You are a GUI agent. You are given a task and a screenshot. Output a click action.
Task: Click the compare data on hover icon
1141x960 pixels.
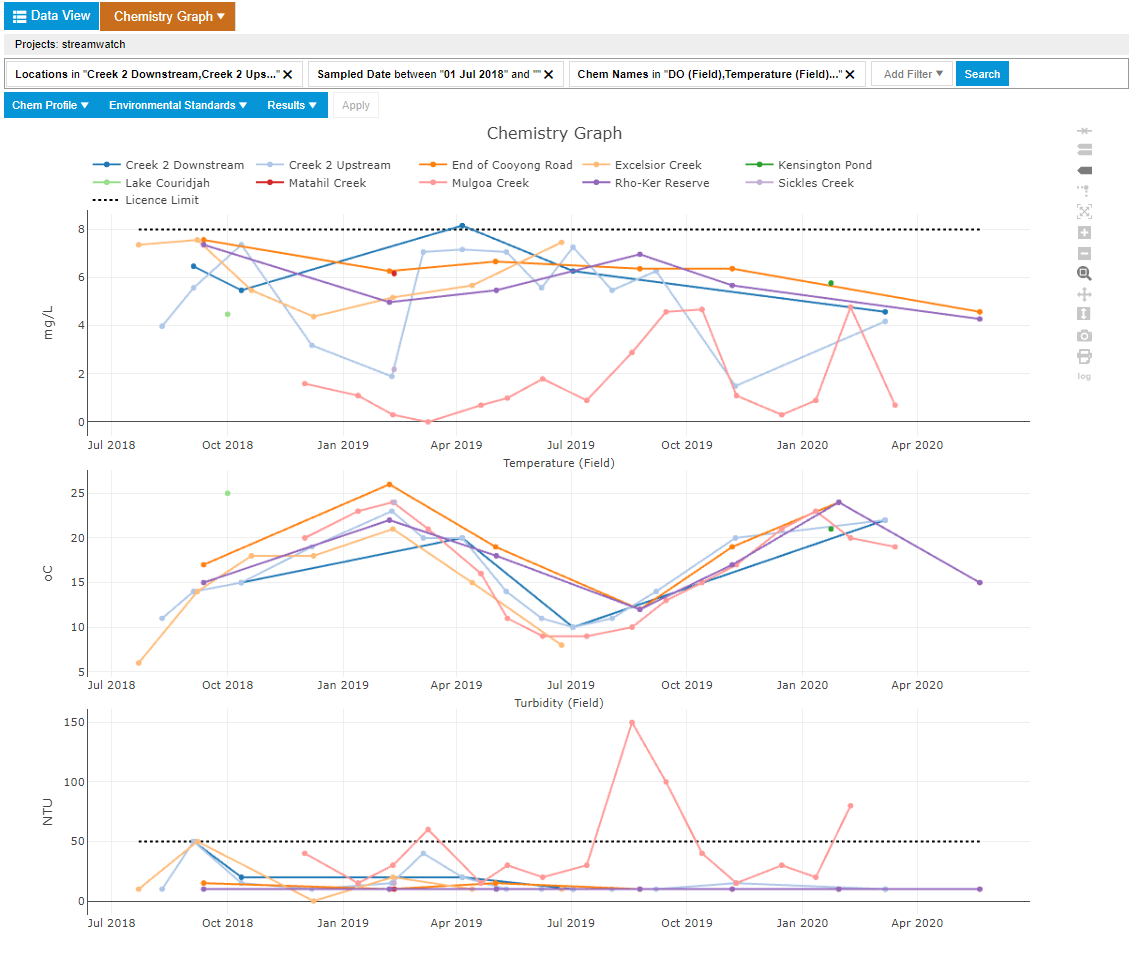(1084, 150)
